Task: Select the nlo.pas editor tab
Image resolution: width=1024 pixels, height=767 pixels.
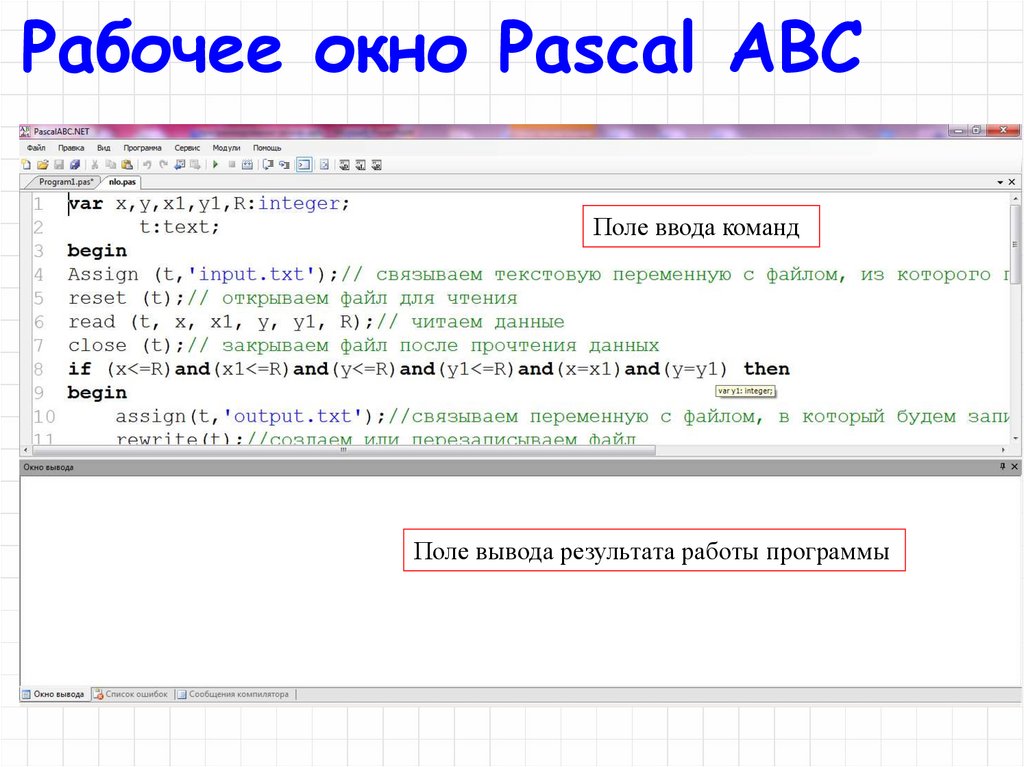Action: 122,182
